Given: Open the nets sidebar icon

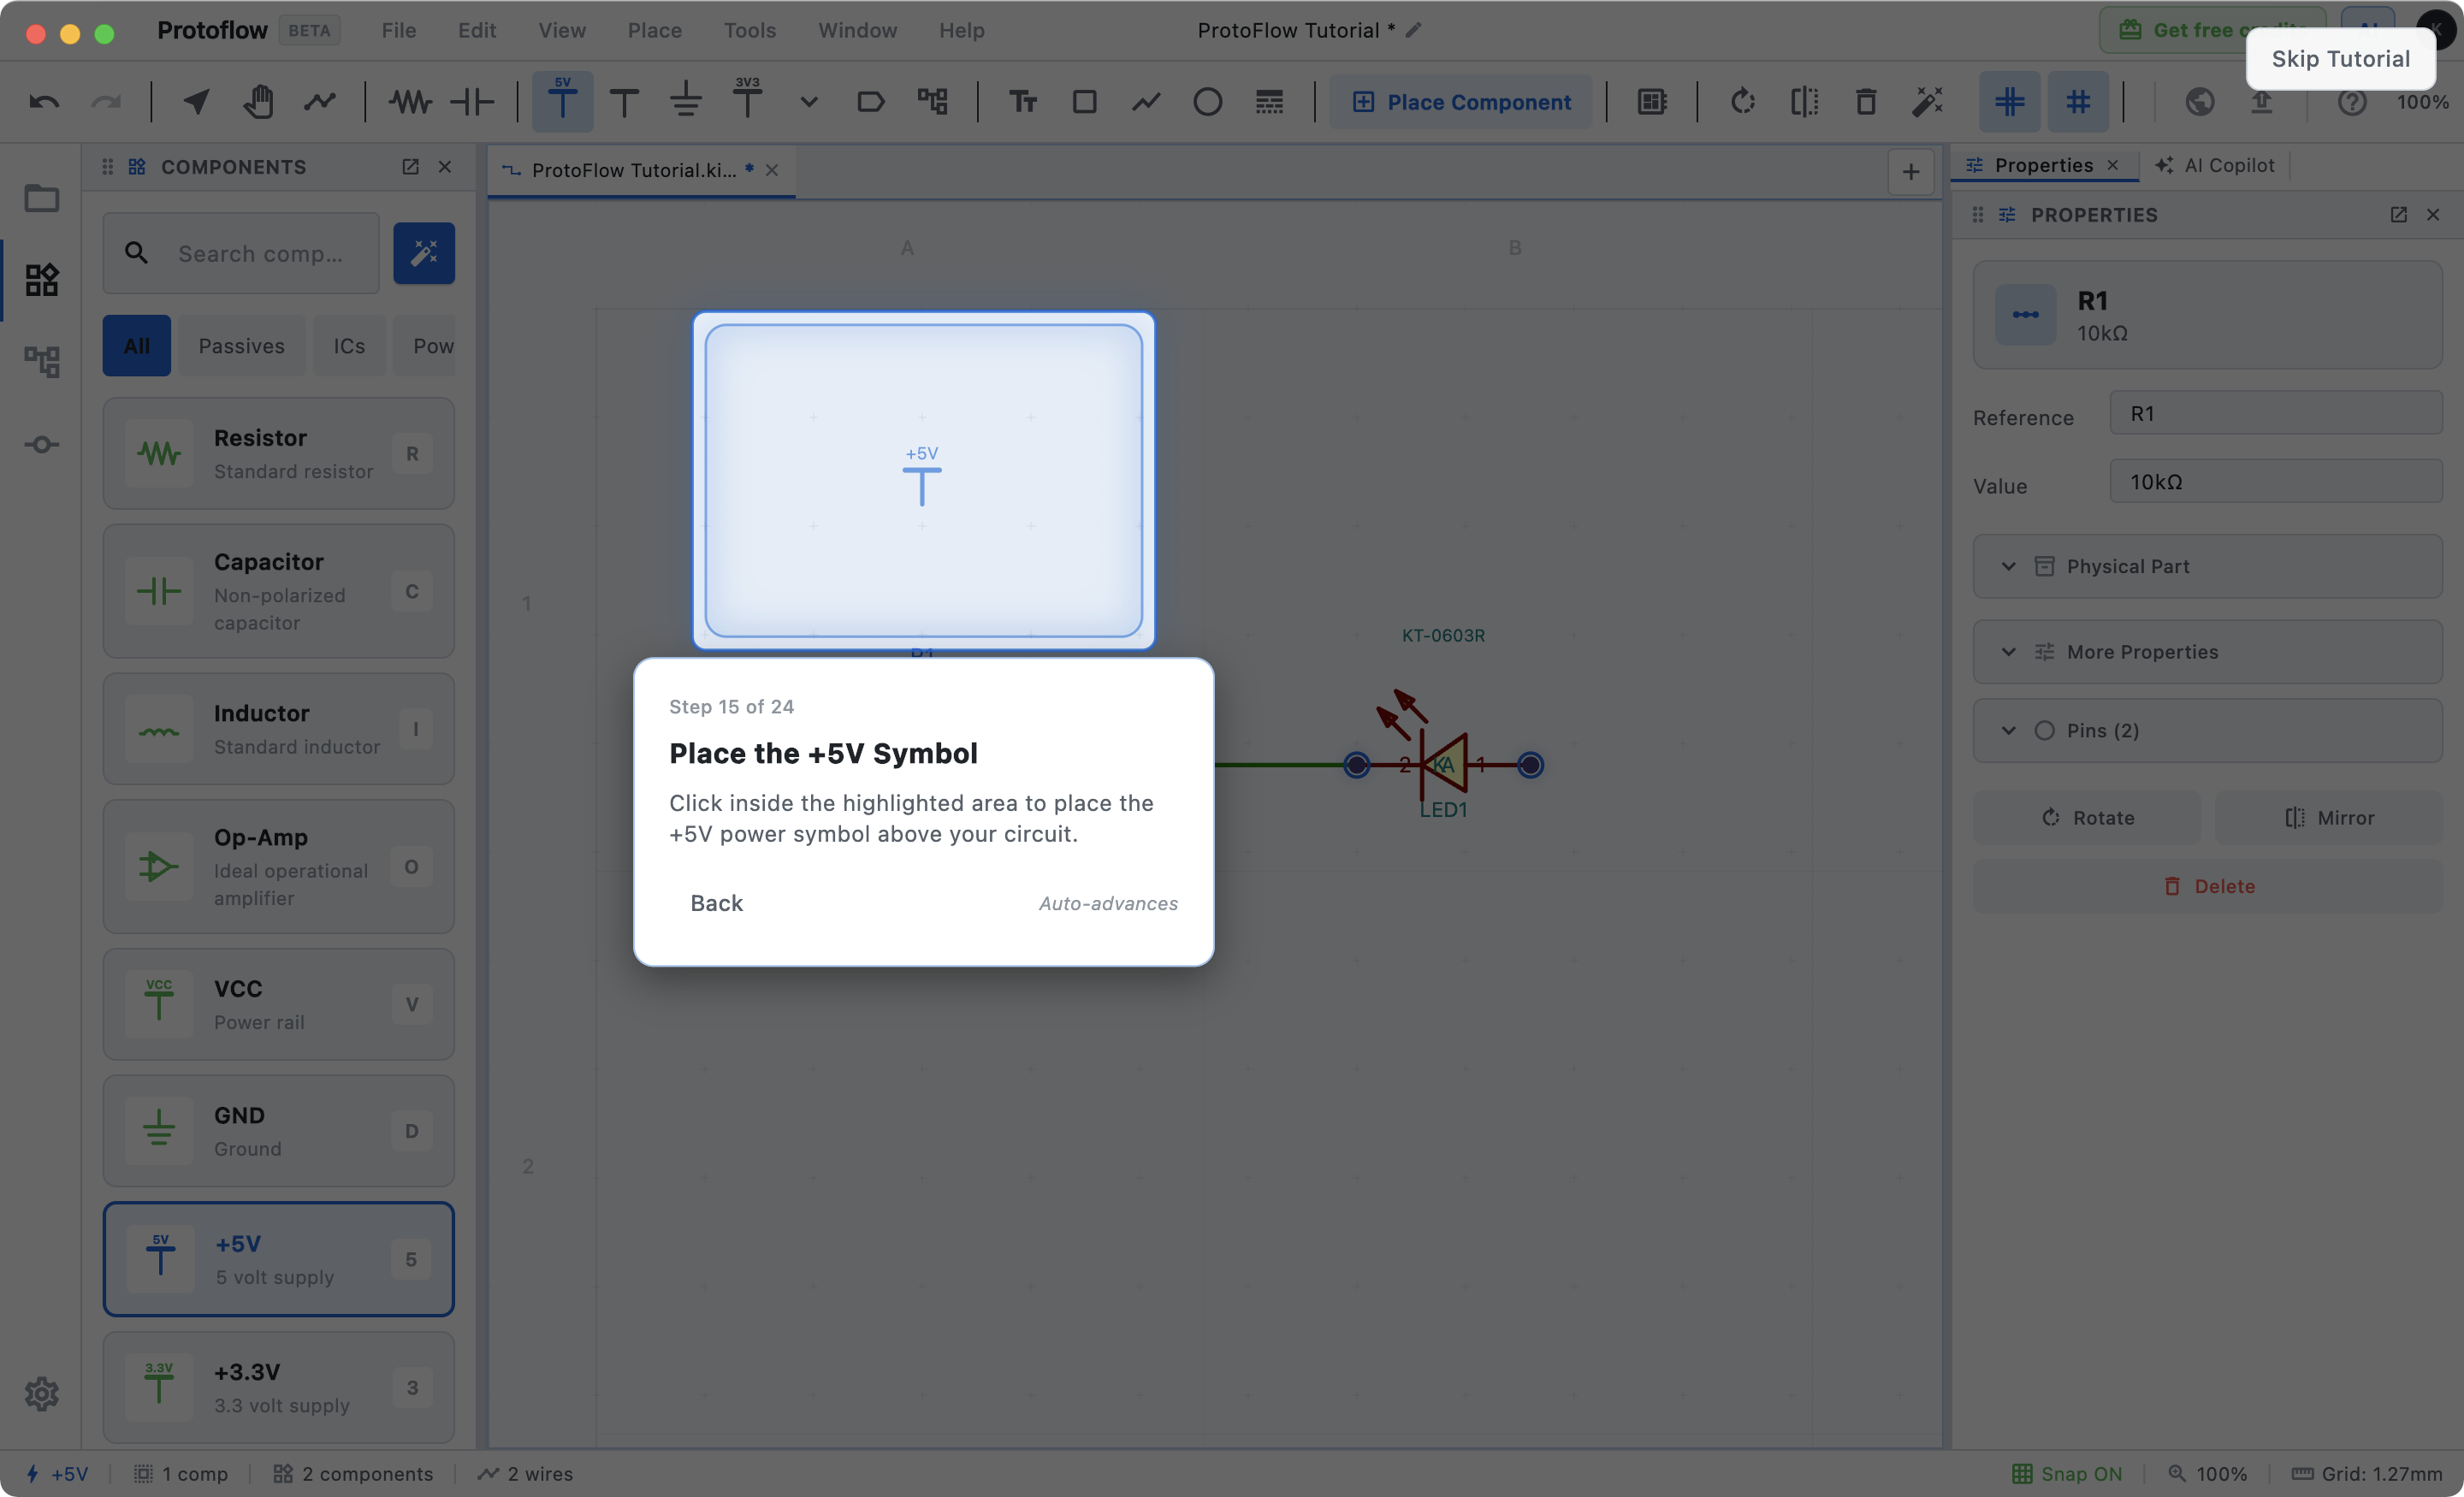Looking at the screenshot, I should (x=41, y=444).
